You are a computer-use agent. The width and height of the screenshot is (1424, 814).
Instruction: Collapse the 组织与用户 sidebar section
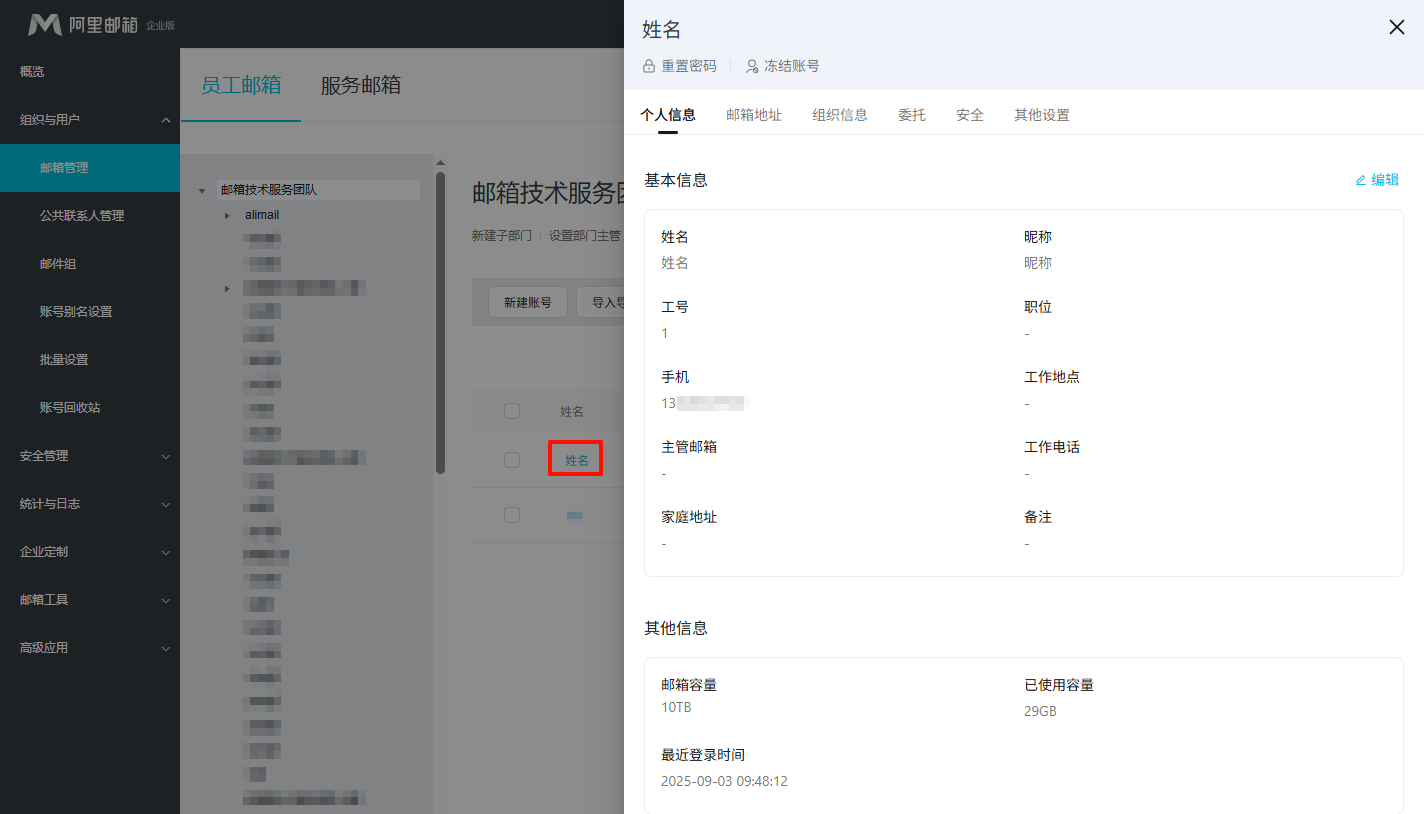[x=166, y=120]
